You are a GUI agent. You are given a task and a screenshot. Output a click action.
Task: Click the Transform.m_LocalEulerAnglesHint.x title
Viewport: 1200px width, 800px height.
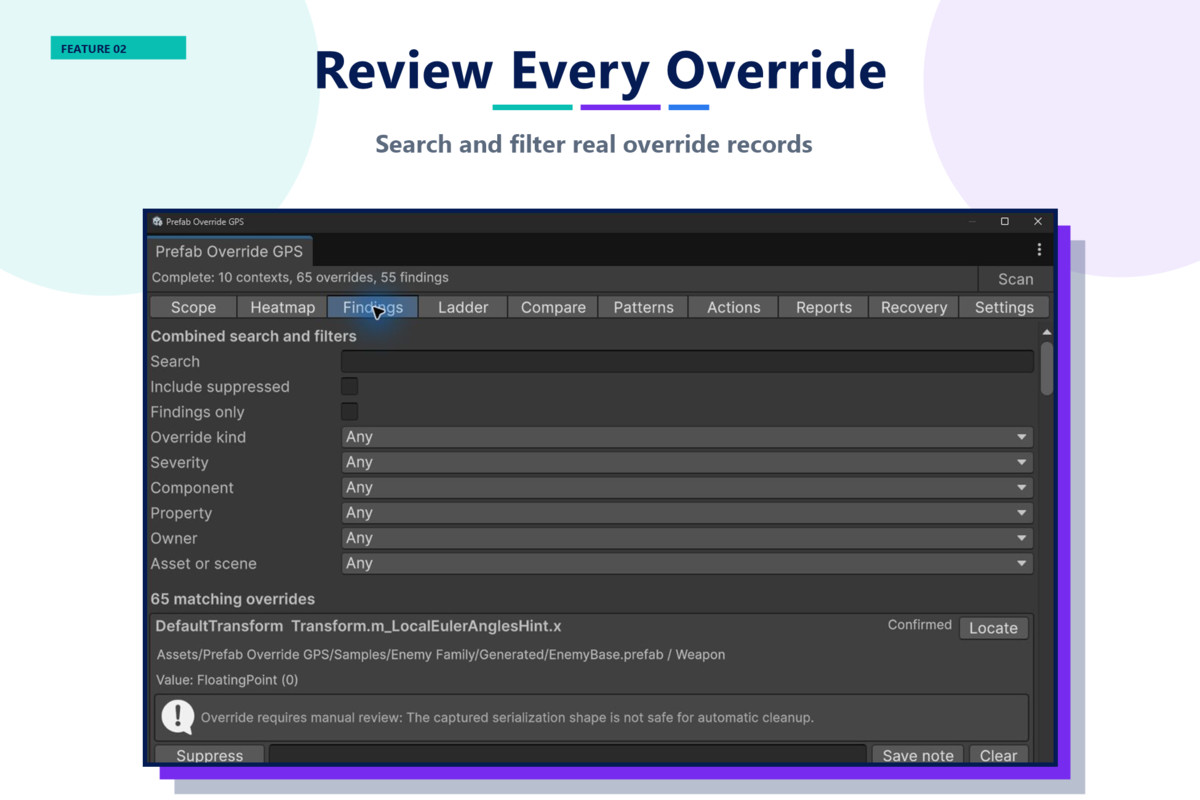426,626
